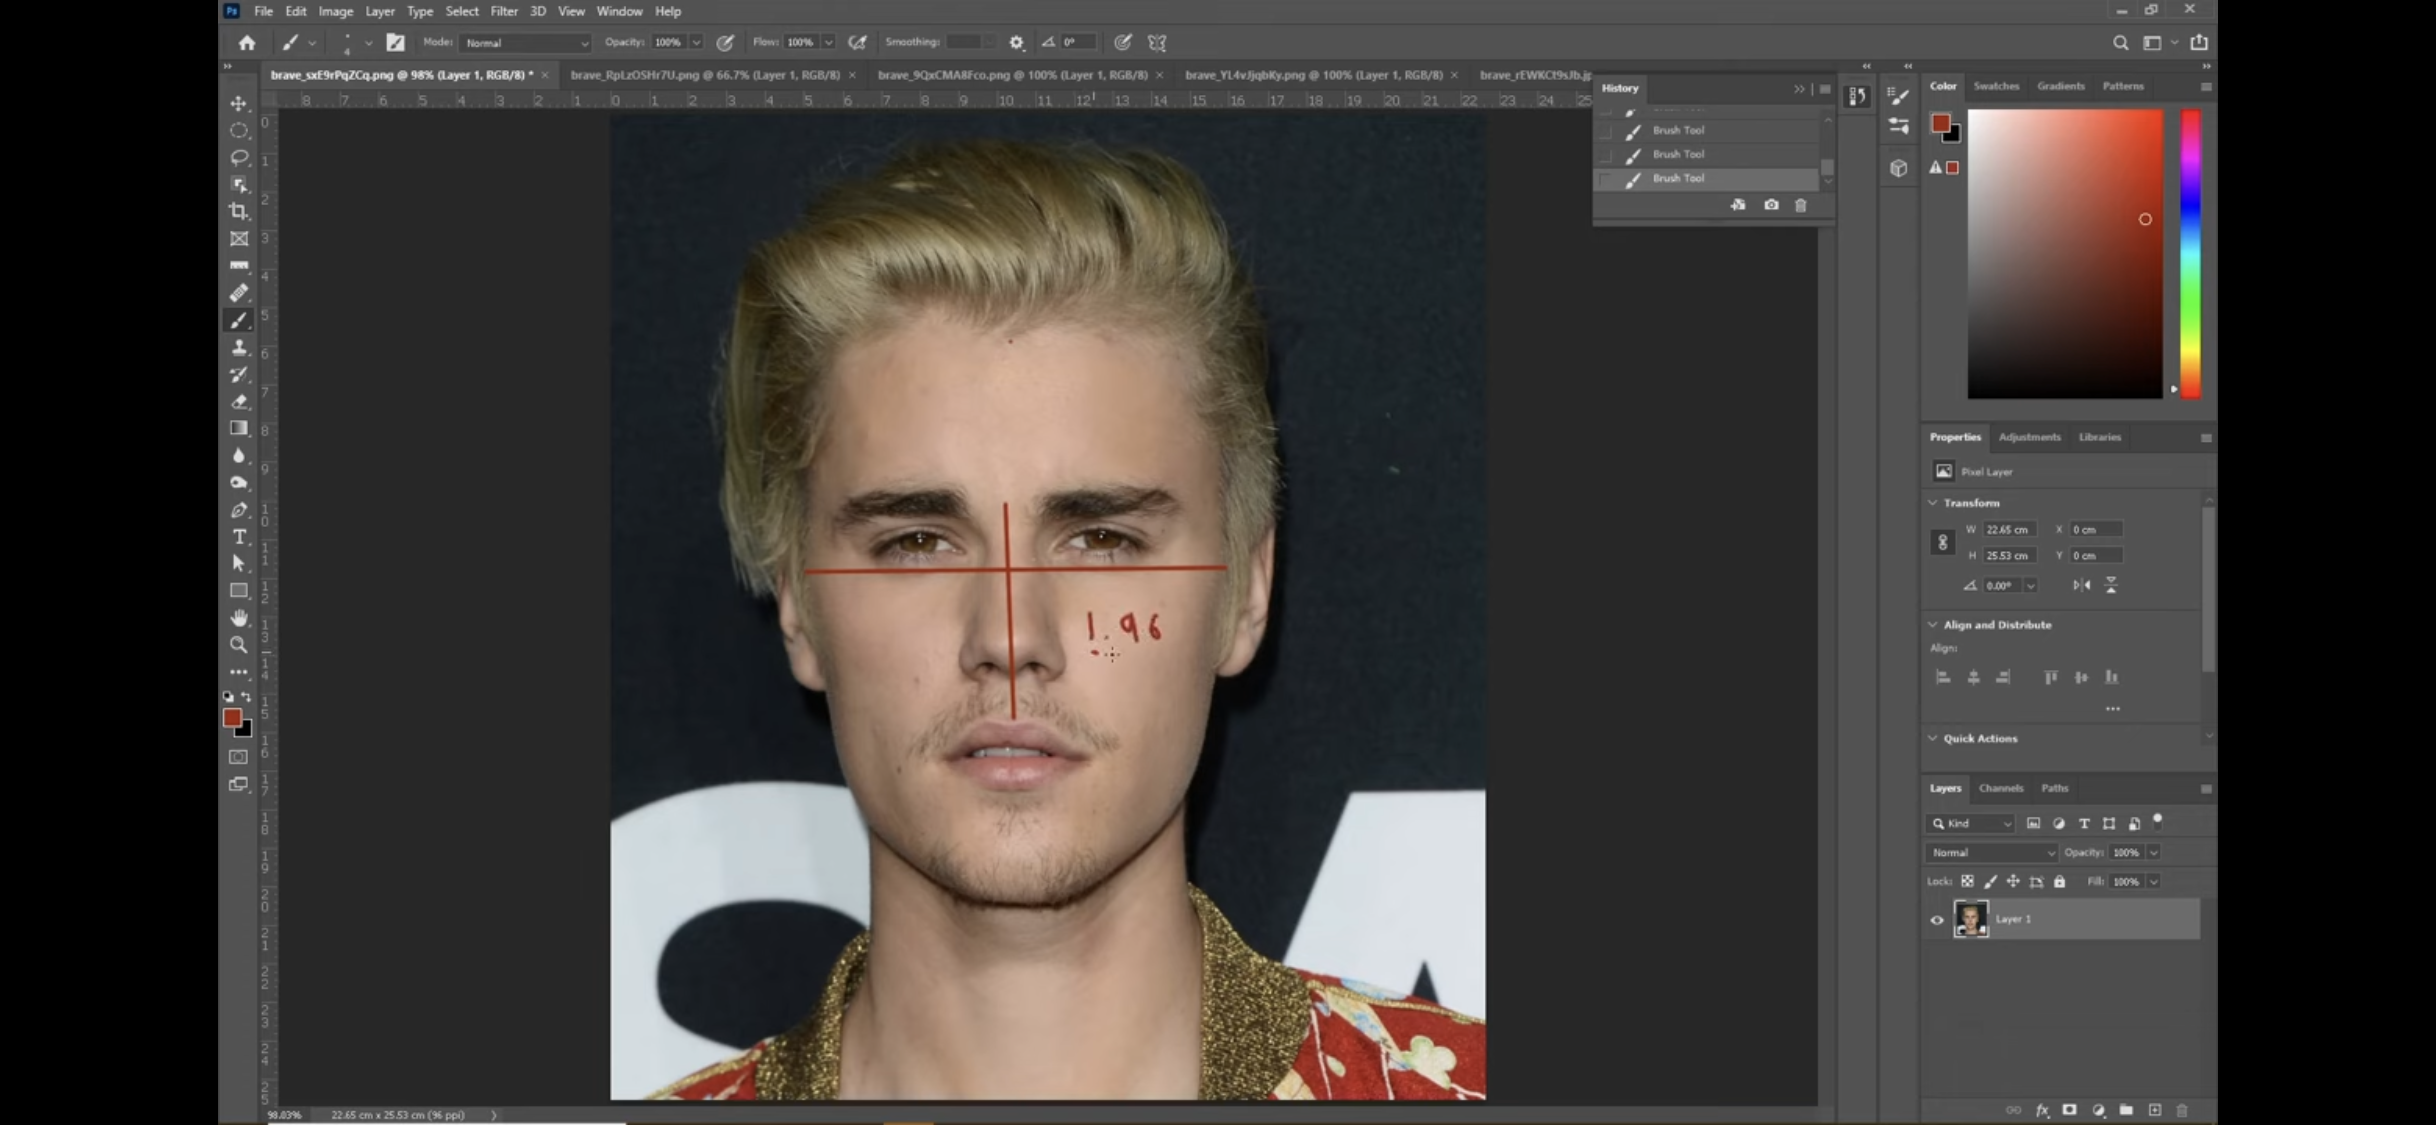
Task: Select Layer 1 thumbnail
Action: pos(1971,919)
